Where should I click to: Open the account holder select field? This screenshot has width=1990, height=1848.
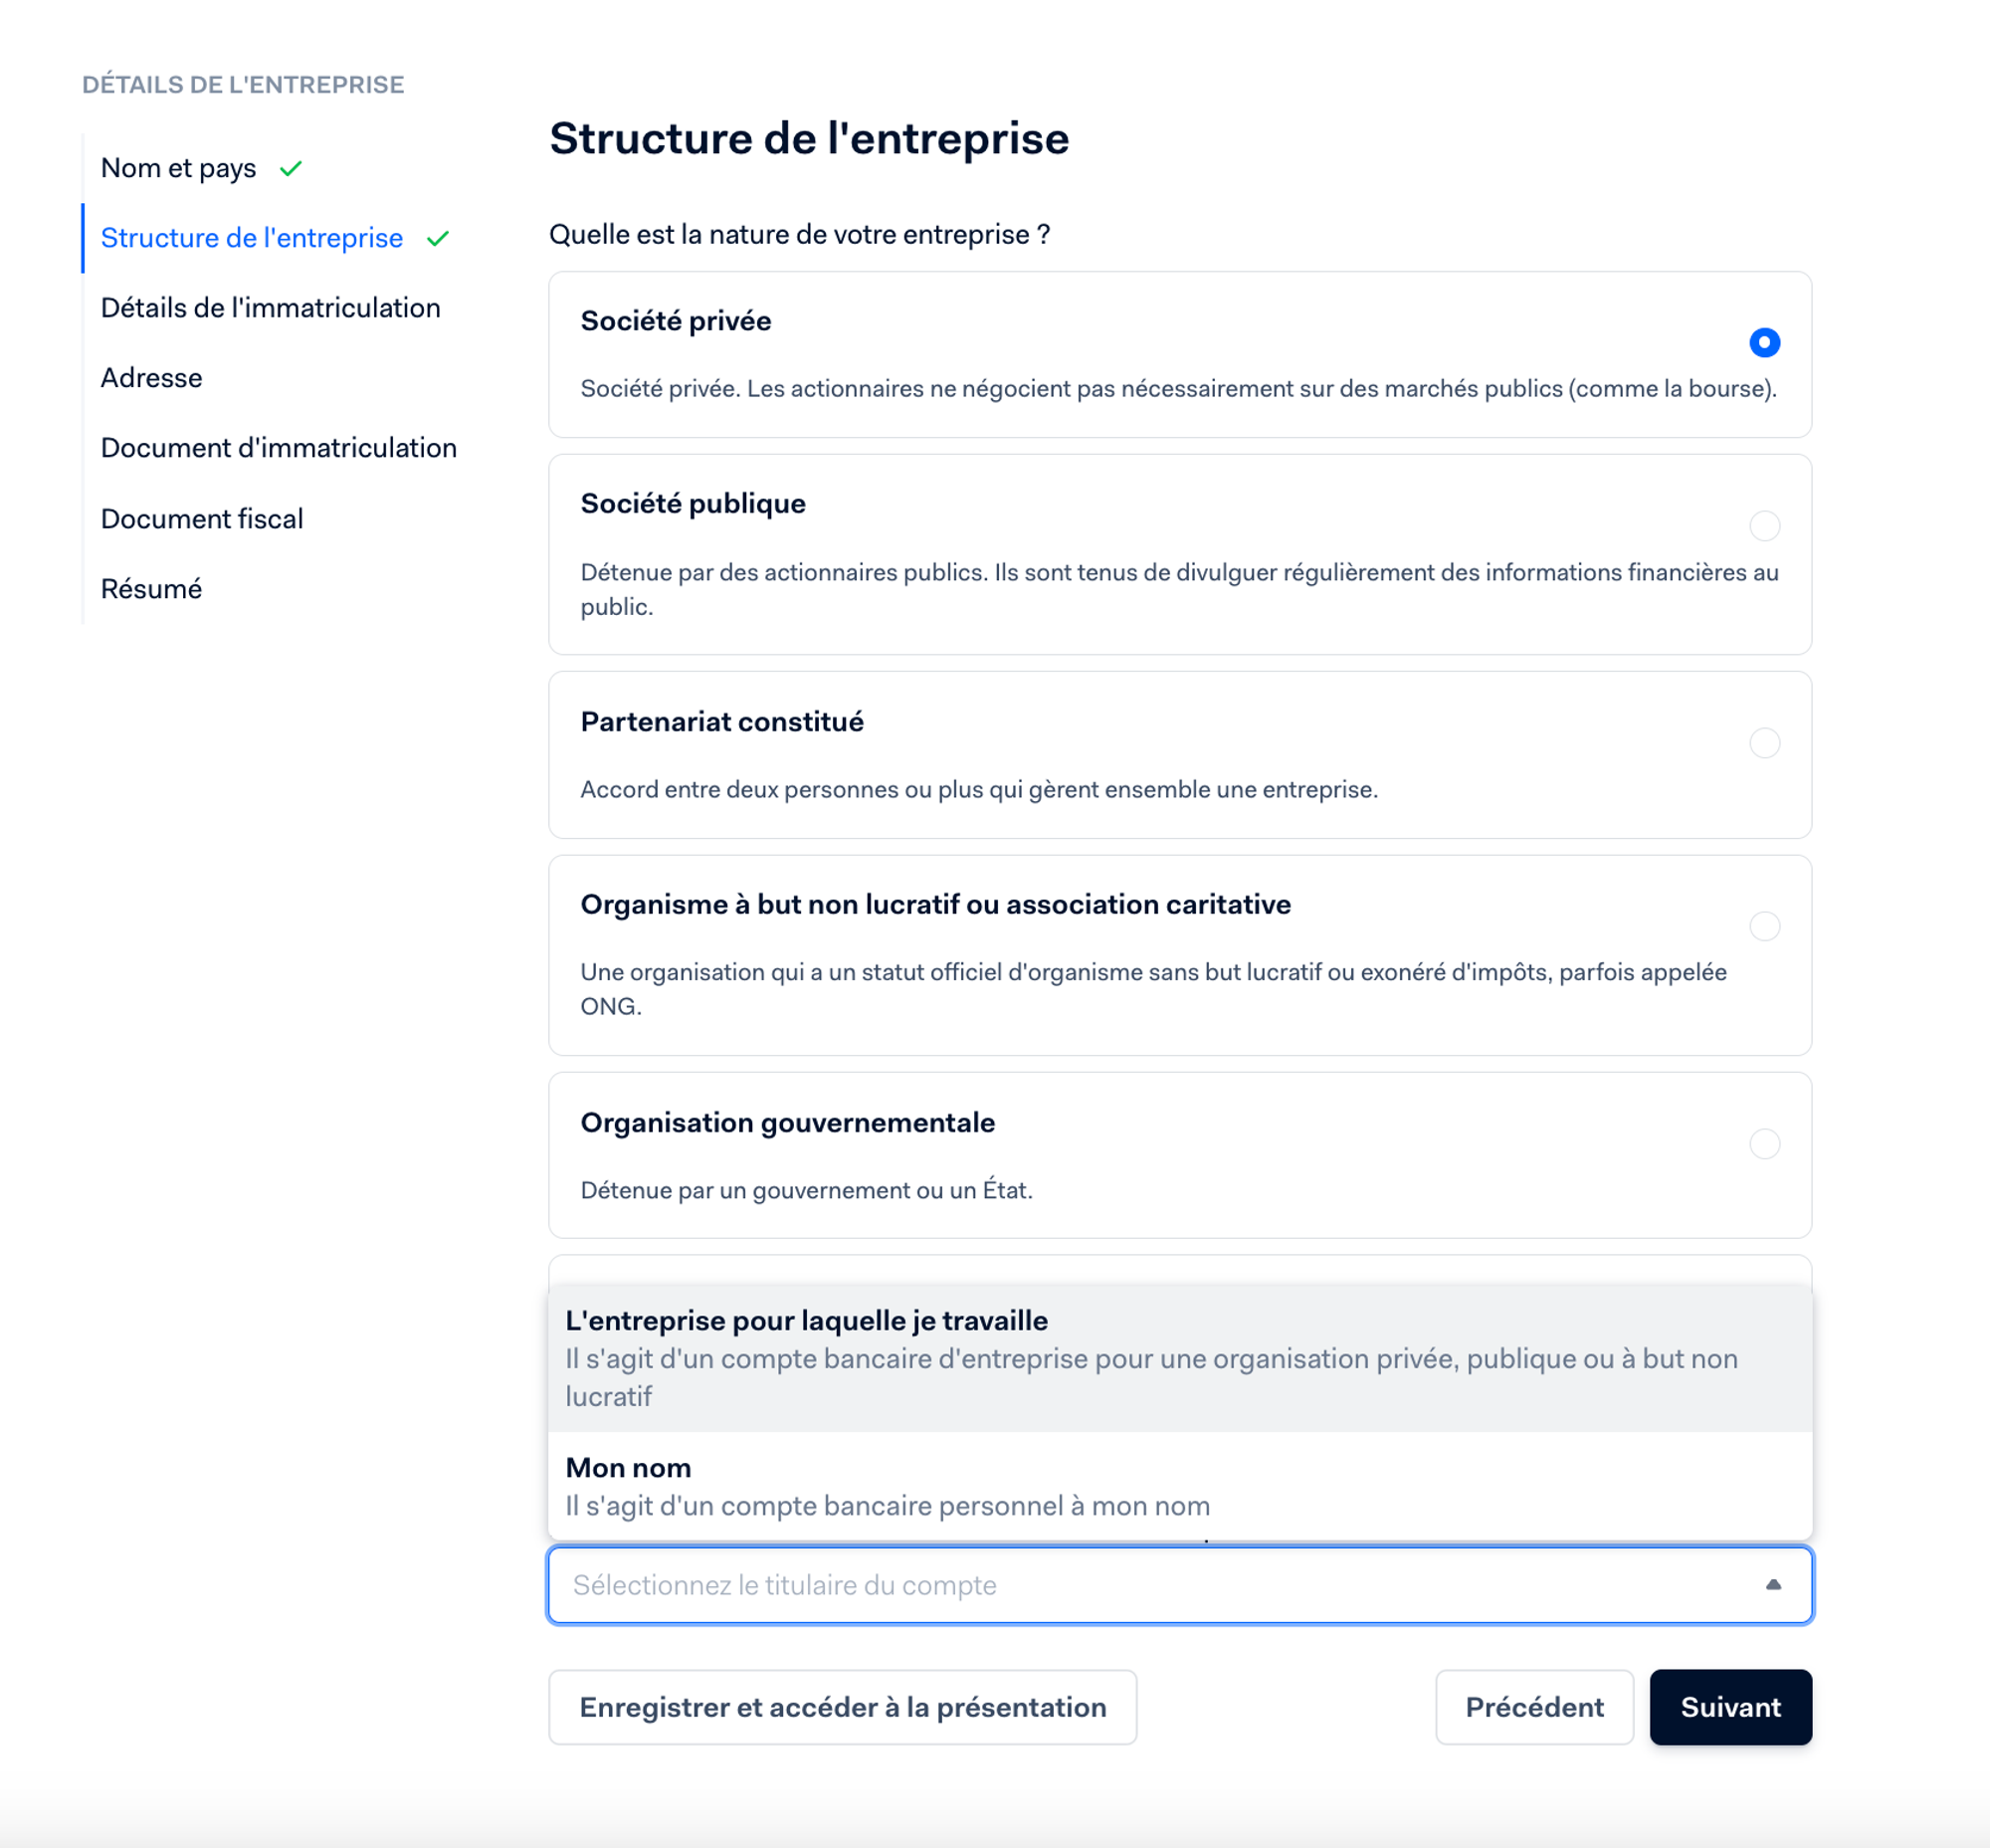tap(1150, 1585)
